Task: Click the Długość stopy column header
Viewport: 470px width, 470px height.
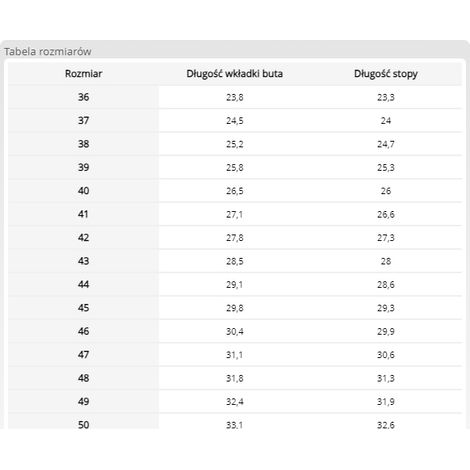Action: coord(386,74)
